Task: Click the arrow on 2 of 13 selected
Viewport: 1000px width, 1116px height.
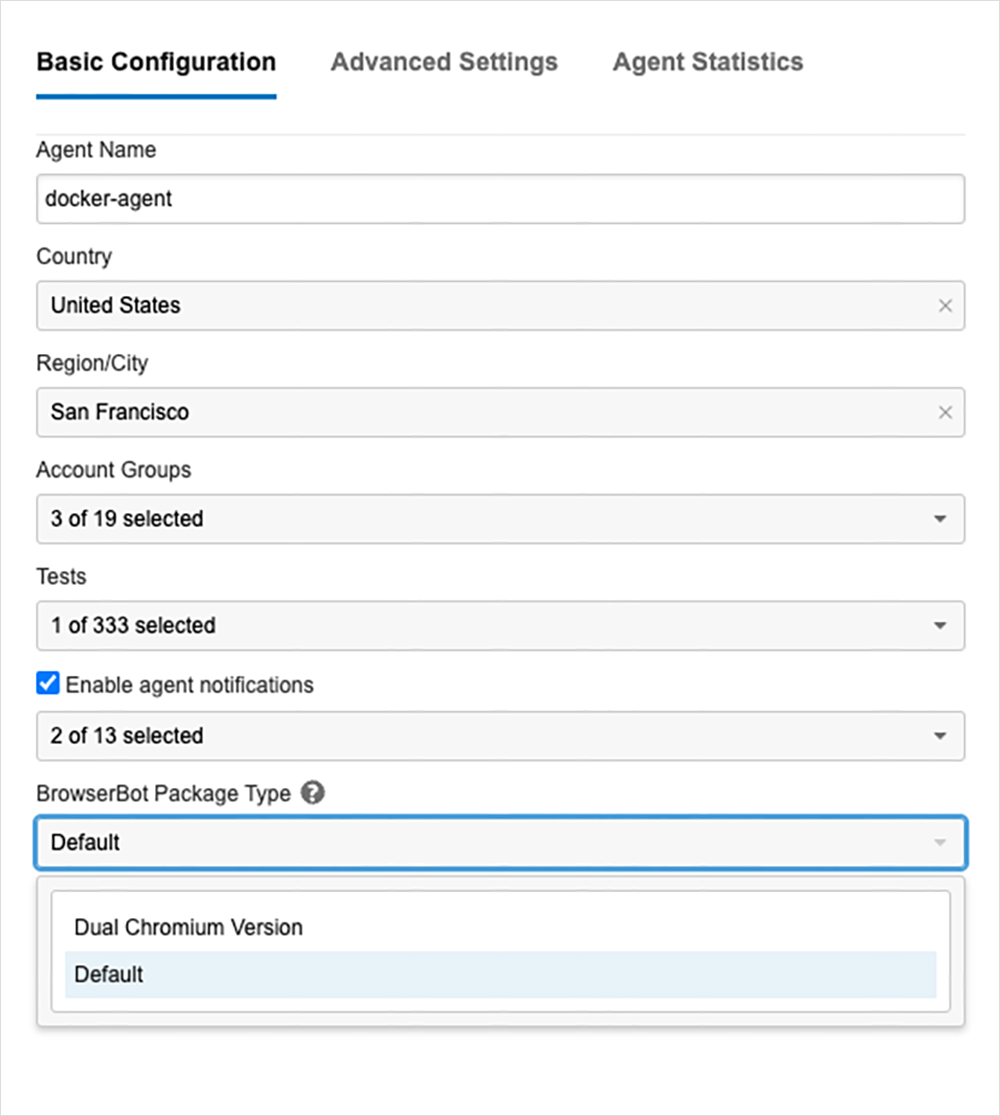Action: (939, 736)
